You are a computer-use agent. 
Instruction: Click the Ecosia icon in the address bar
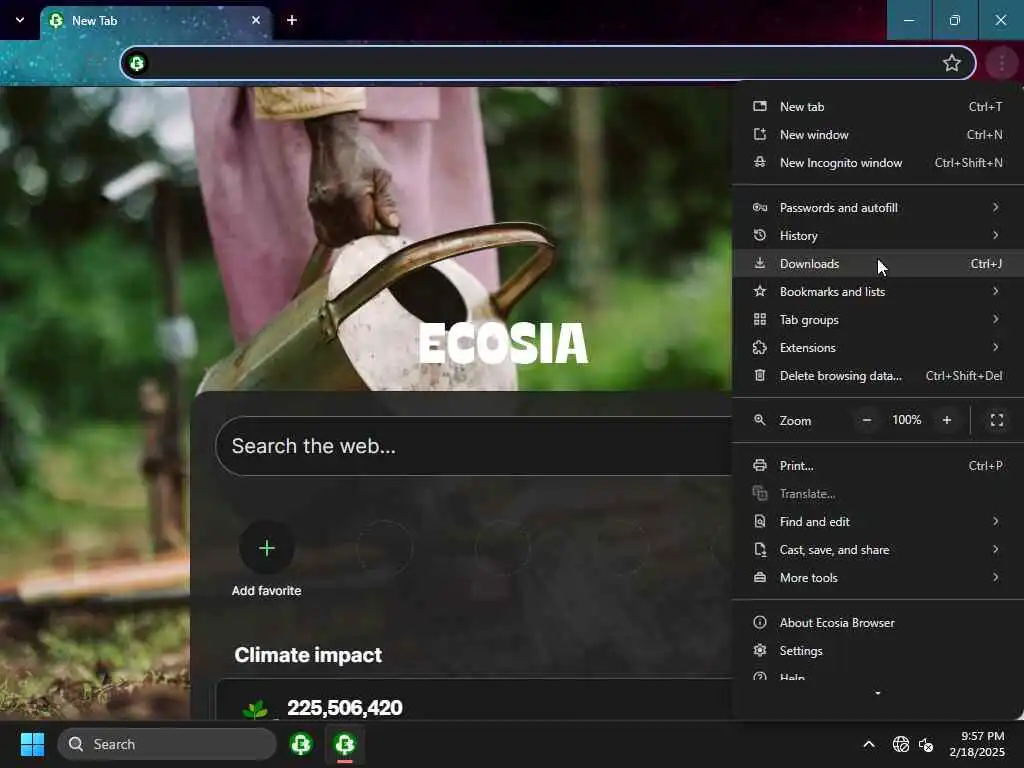(x=137, y=63)
